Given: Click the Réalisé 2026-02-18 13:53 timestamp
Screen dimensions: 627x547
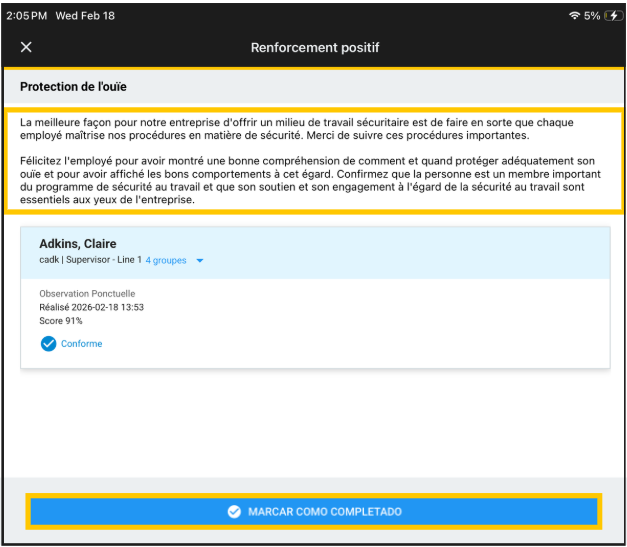Looking at the screenshot, I should [91, 307].
